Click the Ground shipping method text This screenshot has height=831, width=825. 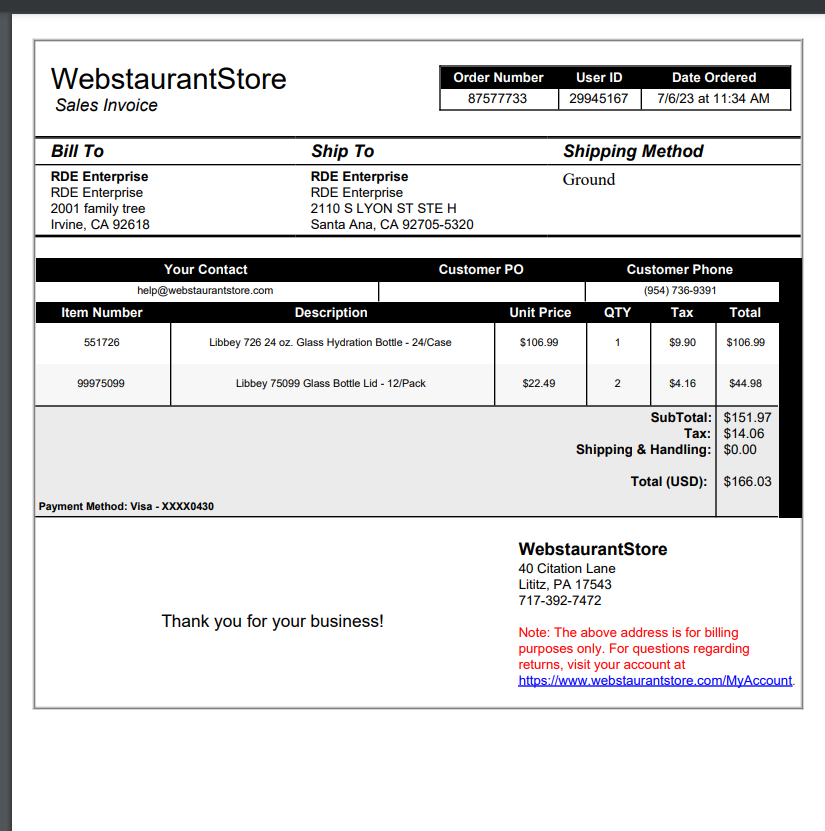[589, 179]
